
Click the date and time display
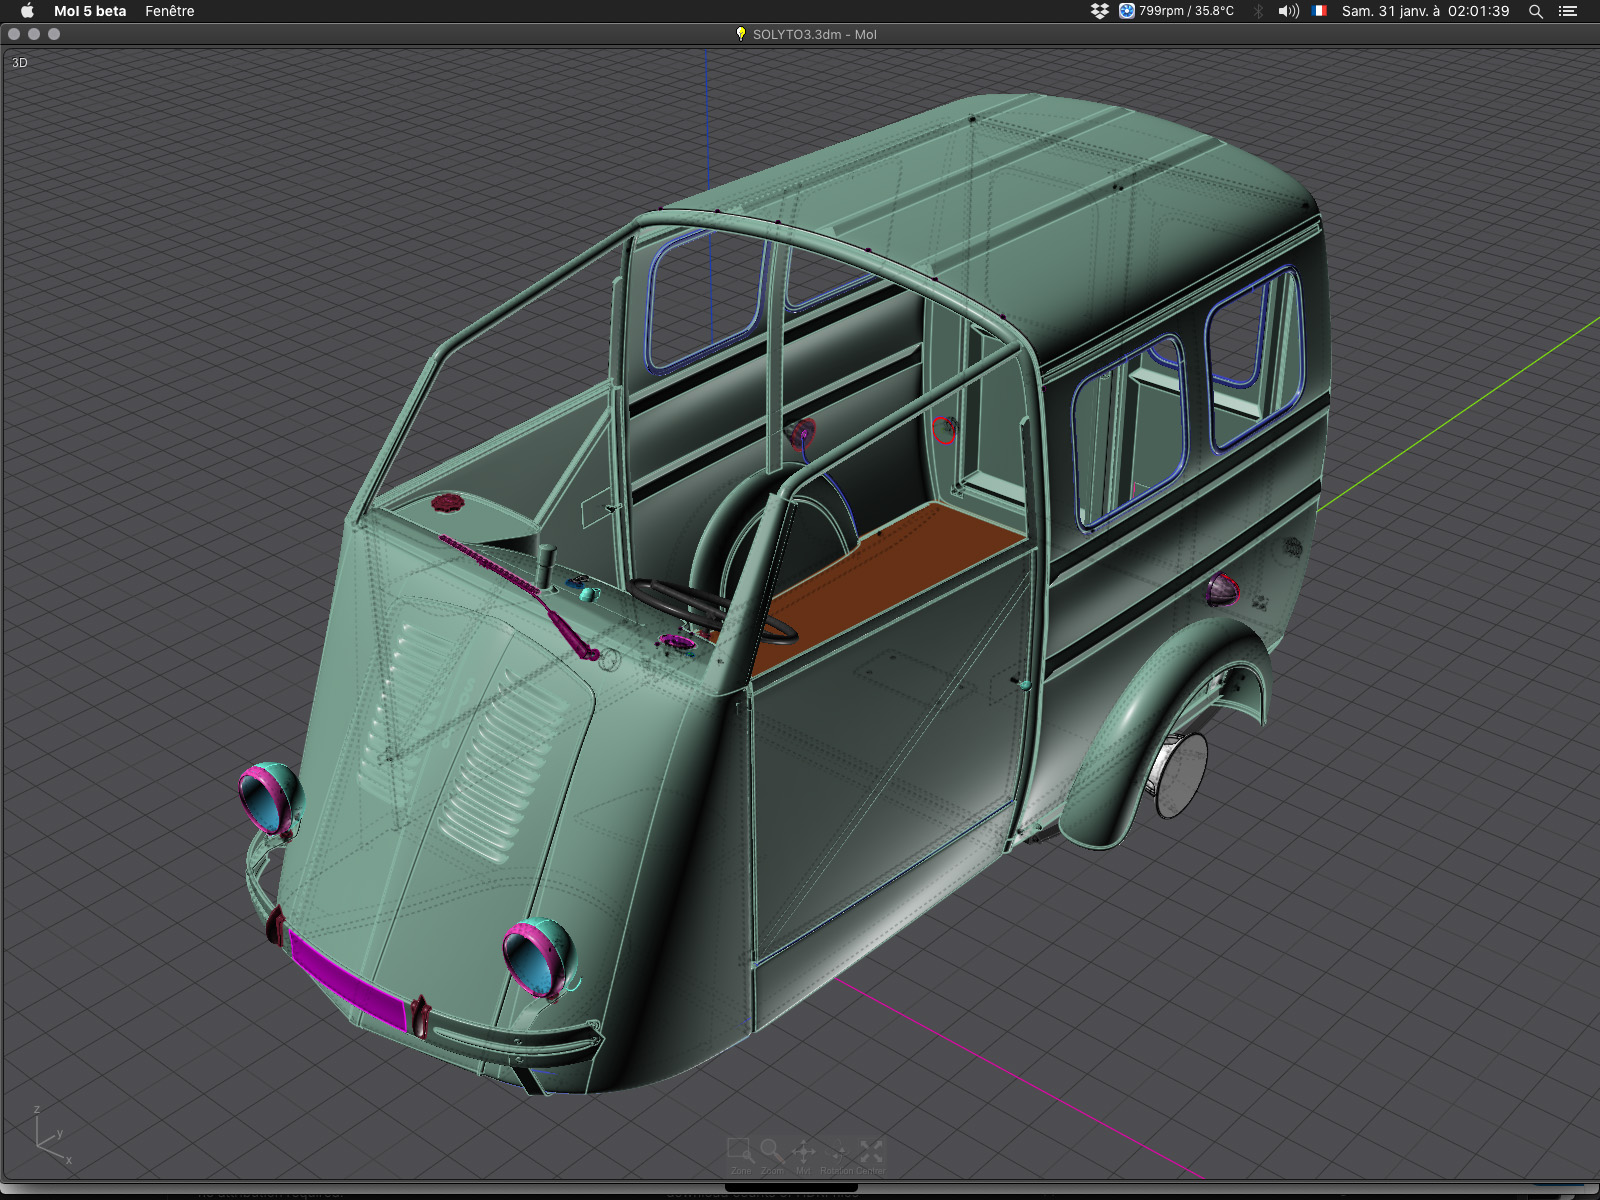coord(1425,11)
